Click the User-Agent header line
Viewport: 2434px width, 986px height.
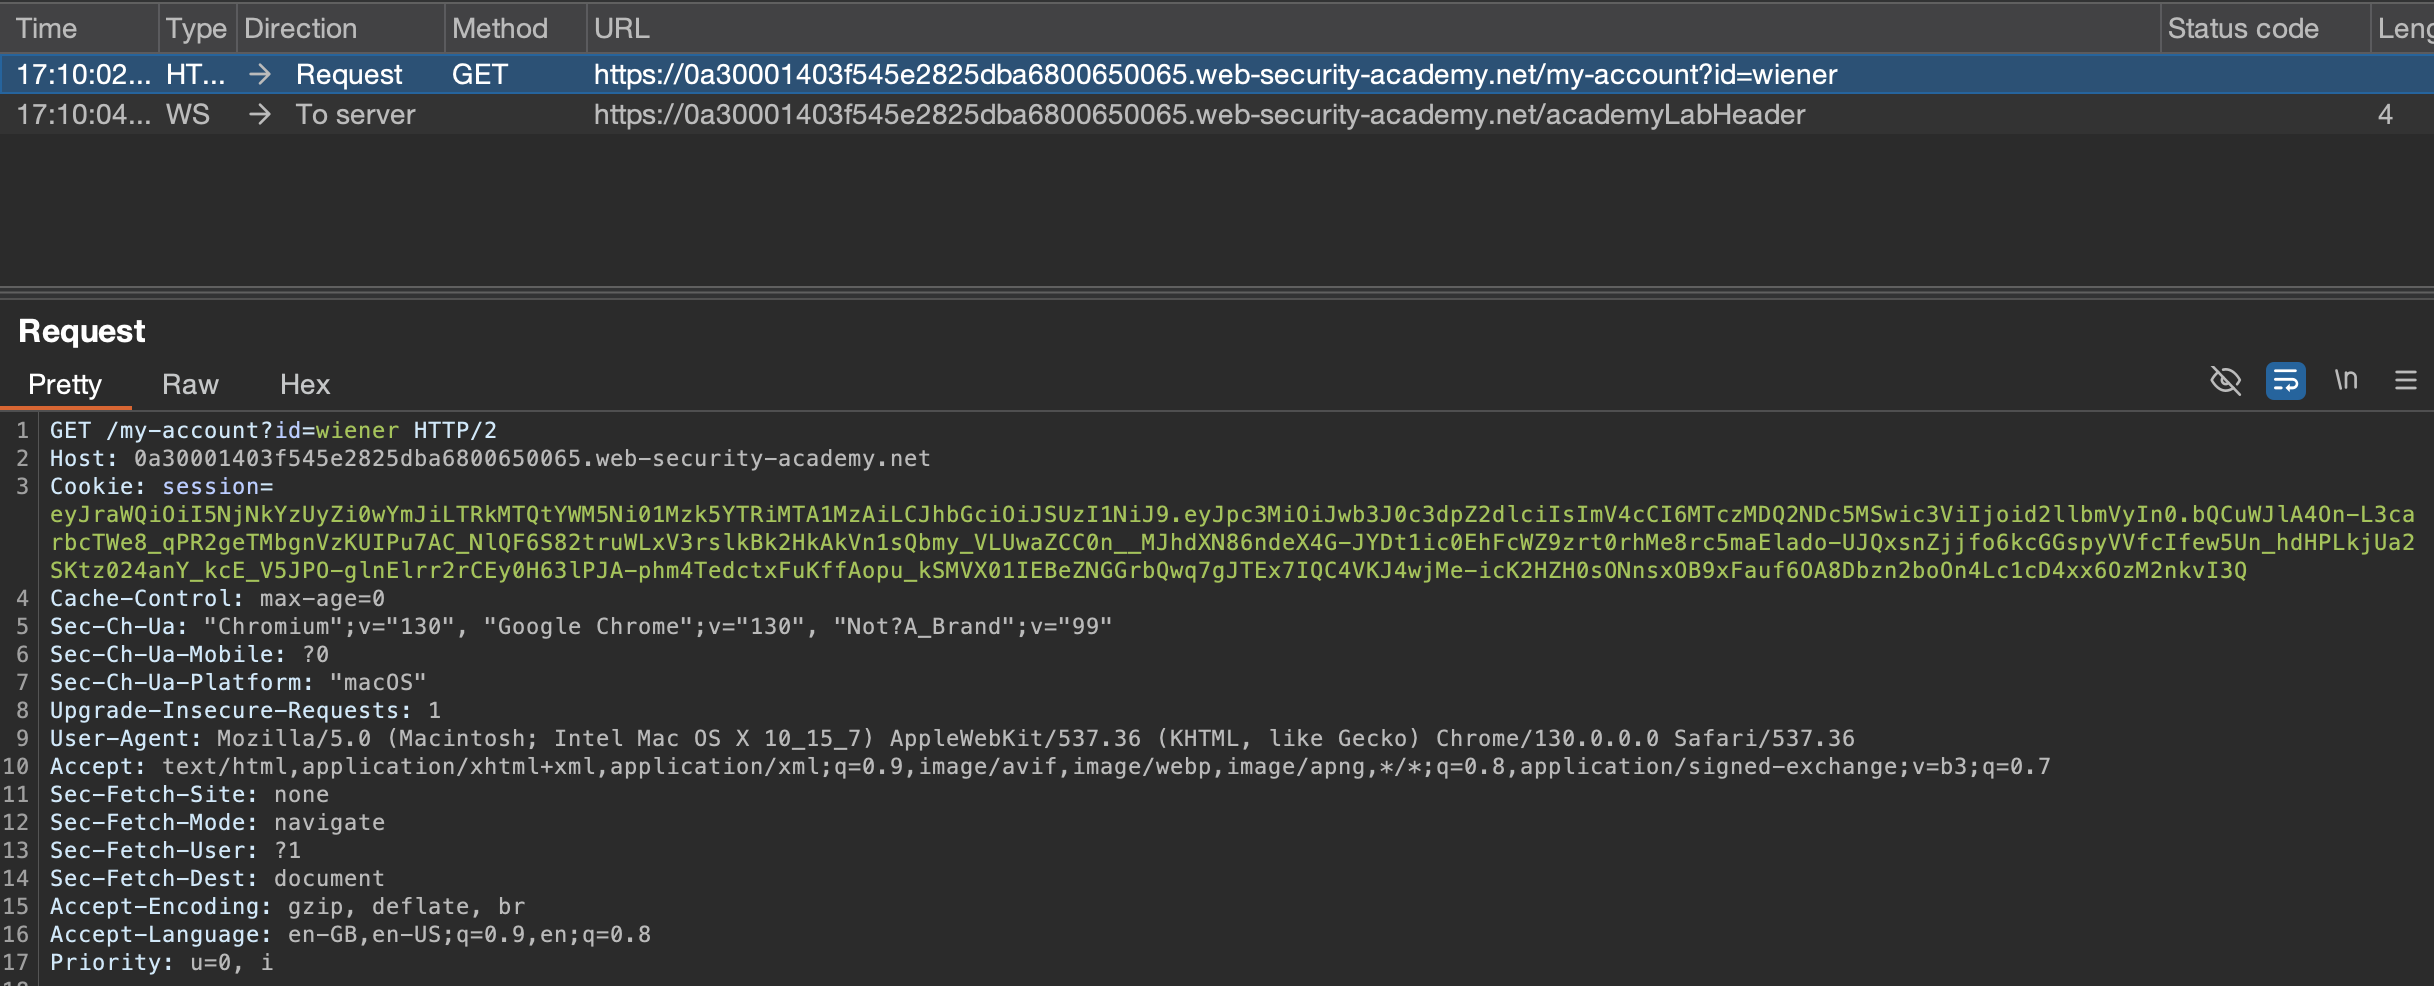tap(950, 739)
